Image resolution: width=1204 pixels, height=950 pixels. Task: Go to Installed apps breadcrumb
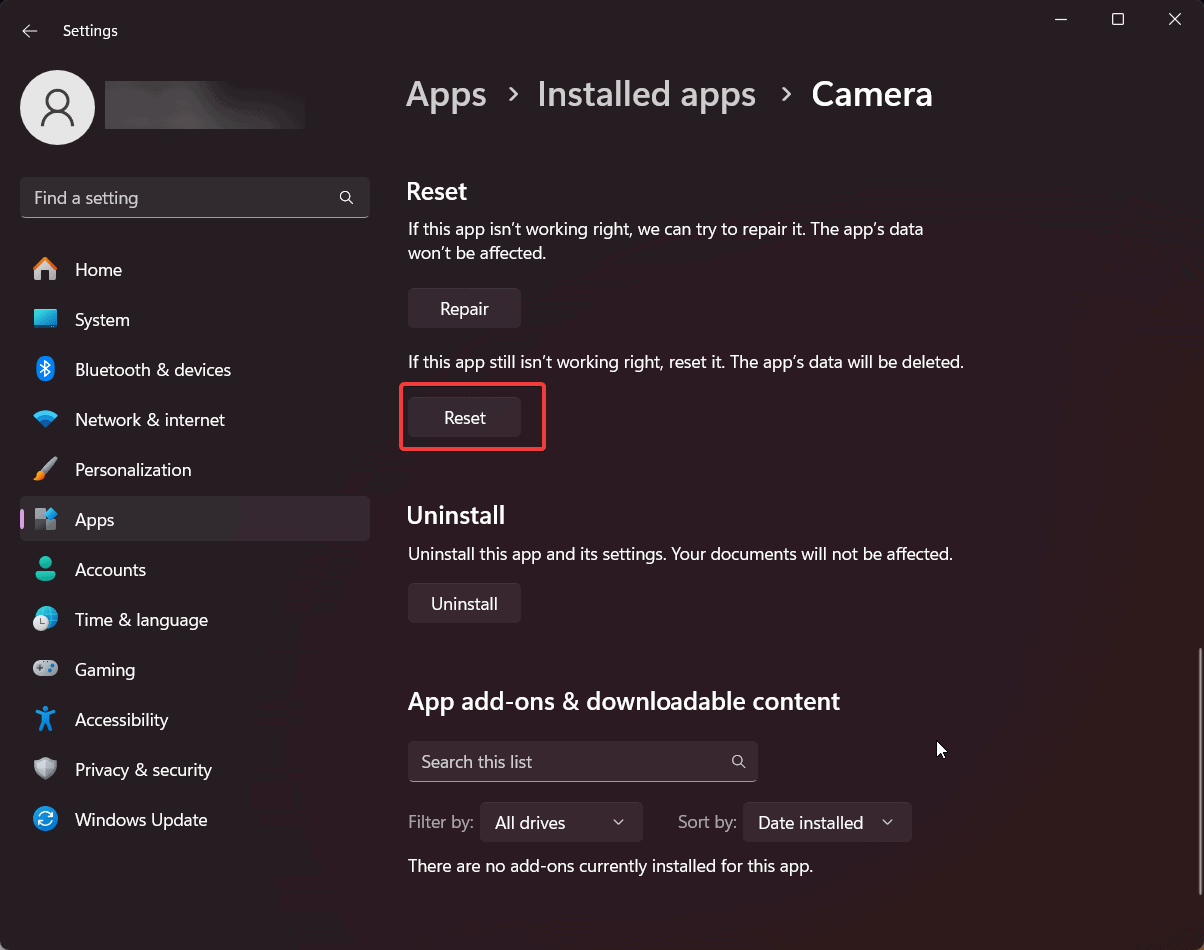646,94
